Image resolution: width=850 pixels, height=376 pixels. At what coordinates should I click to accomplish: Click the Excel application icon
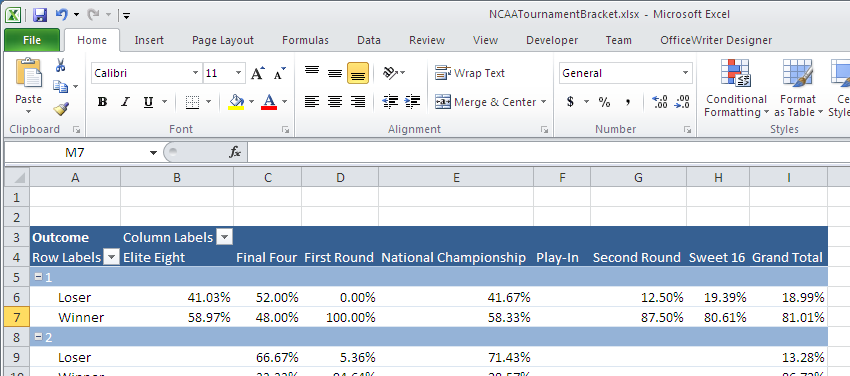(x=13, y=15)
